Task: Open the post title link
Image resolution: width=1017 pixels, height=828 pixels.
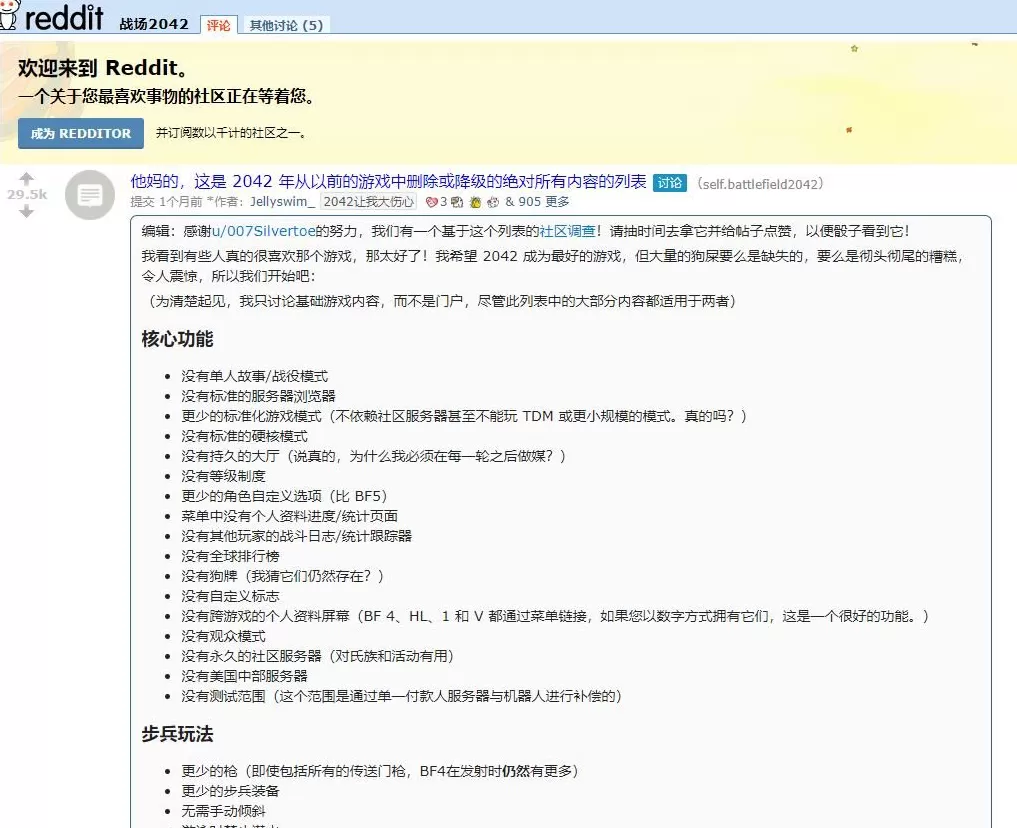Action: coord(388,182)
